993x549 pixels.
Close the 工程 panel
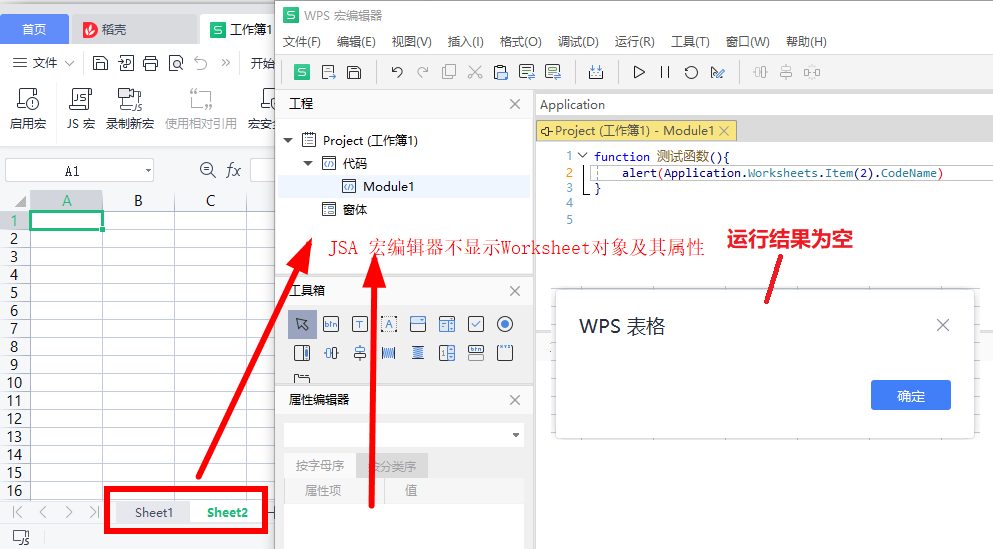515,104
